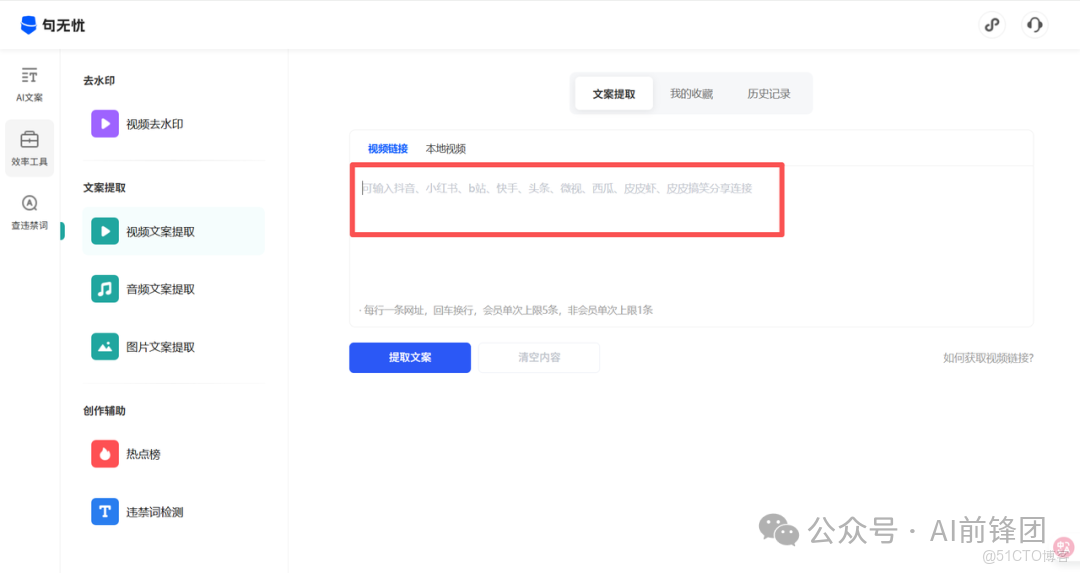Screen dimensions: 1080x573
Task: Open the headset support icon
Action: [x=1035, y=25]
